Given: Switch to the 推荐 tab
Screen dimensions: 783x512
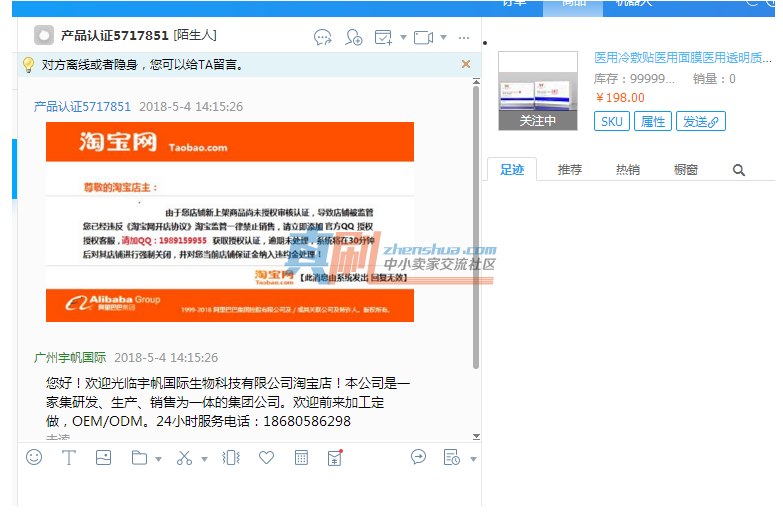Looking at the screenshot, I should 570,169.
